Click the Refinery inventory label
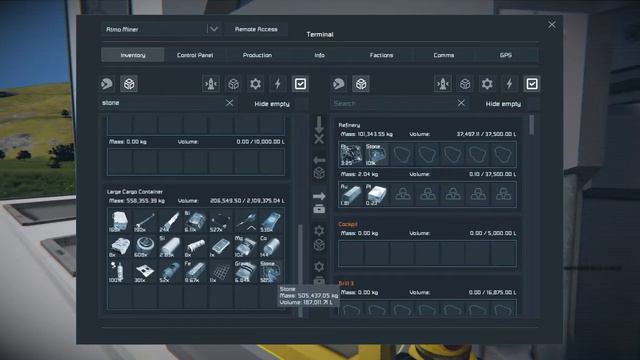 point(349,125)
